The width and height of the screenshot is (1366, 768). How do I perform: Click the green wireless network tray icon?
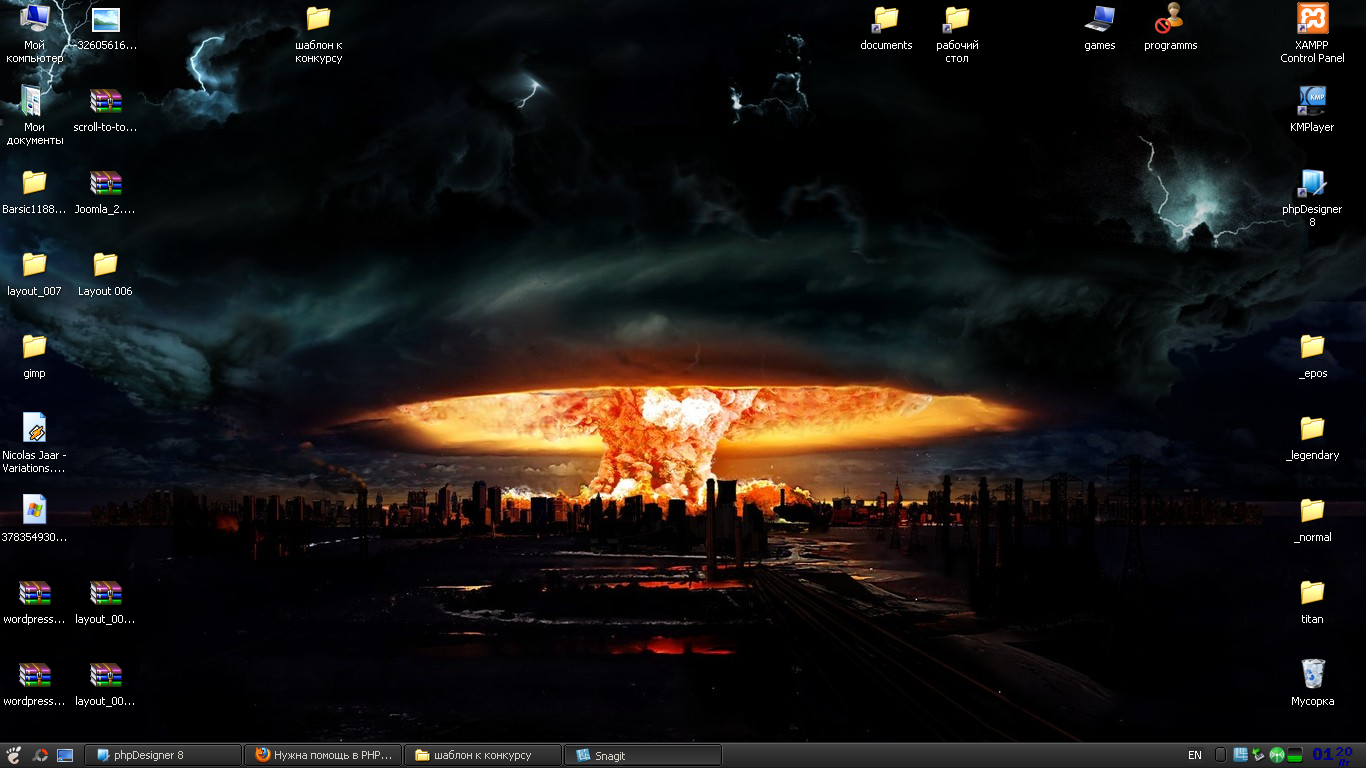point(1277,755)
